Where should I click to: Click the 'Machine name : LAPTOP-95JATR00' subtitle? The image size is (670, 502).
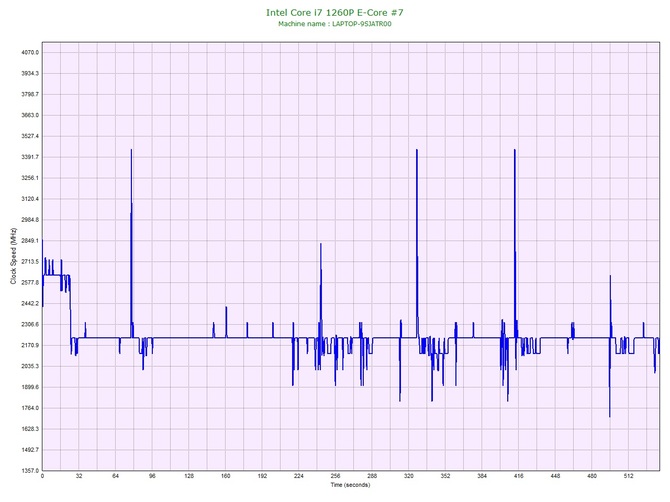tap(335, 24)
